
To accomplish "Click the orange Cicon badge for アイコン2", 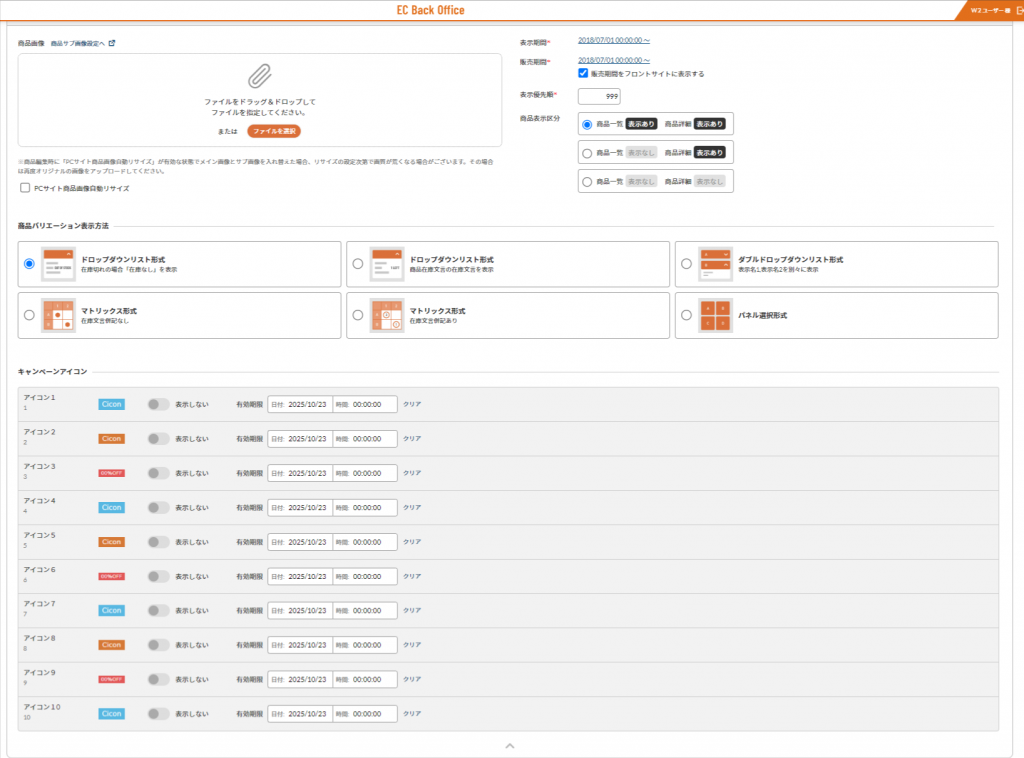I will click(x=111, y=439).
